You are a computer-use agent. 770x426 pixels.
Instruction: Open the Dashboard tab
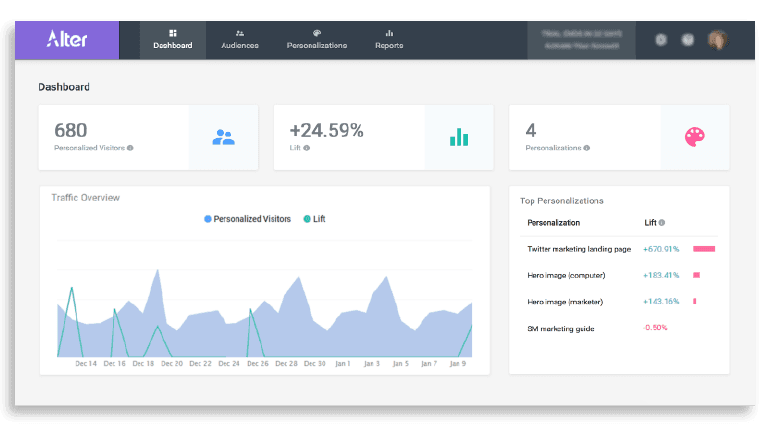(x=172, y=39)
